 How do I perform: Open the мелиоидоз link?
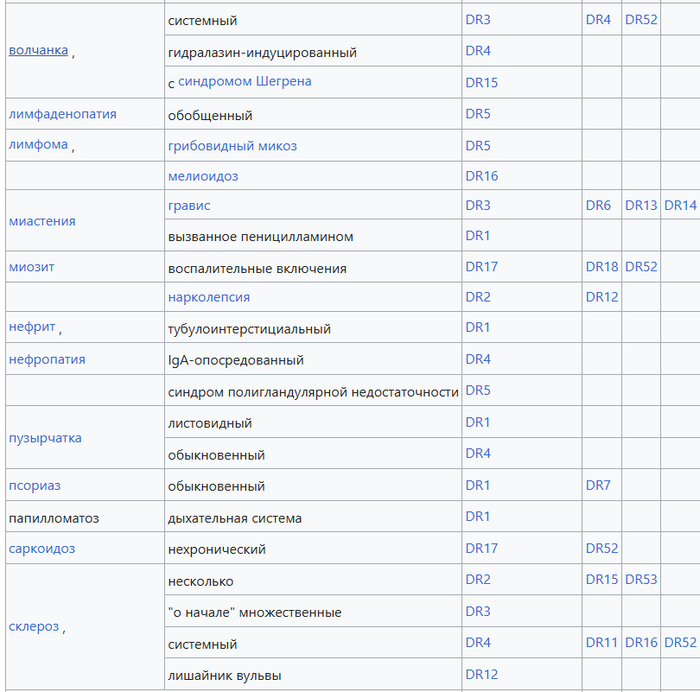coord(203,176)
